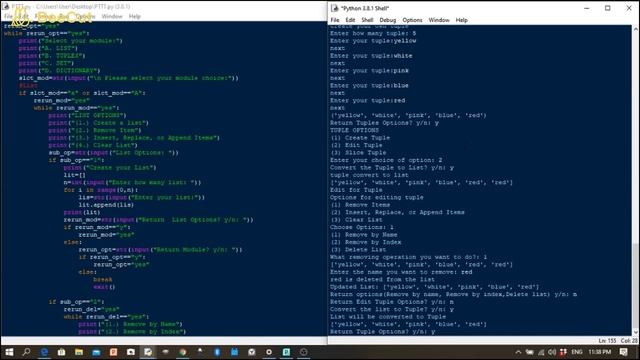
Task: Click 'break' keyword in editor code
Action: [x=103, y=280]
